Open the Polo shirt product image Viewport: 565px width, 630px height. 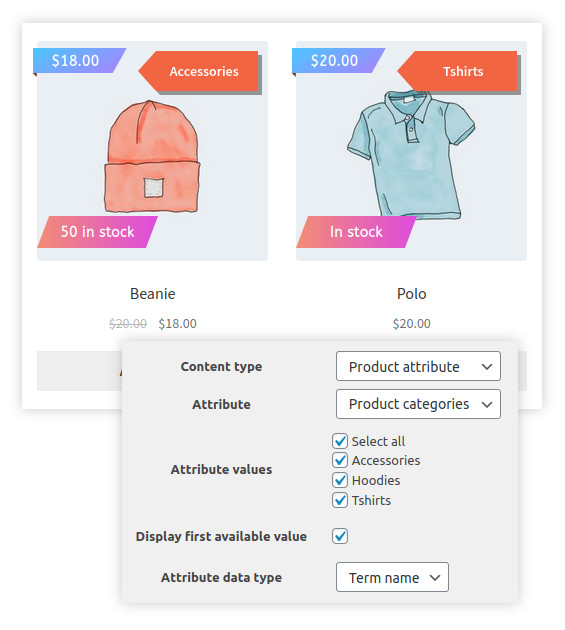[x=411, y=155]
